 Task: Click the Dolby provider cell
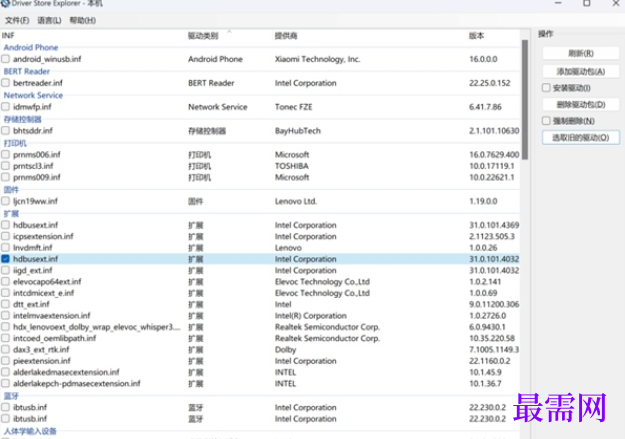285,350
